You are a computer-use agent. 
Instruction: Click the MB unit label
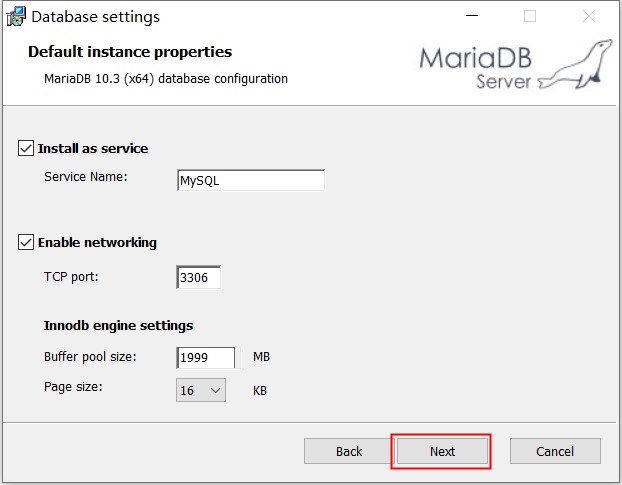click(x=261, y=357)
